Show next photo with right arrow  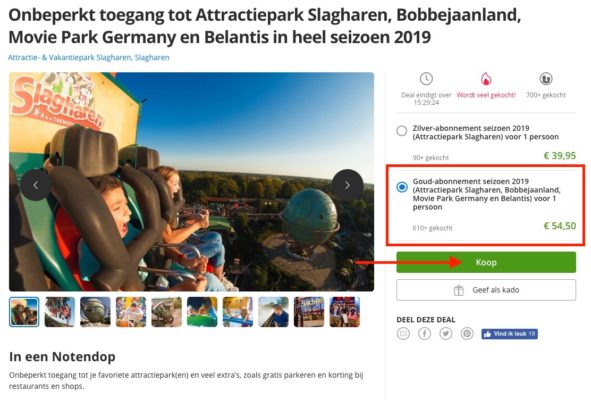pos(347,185)
